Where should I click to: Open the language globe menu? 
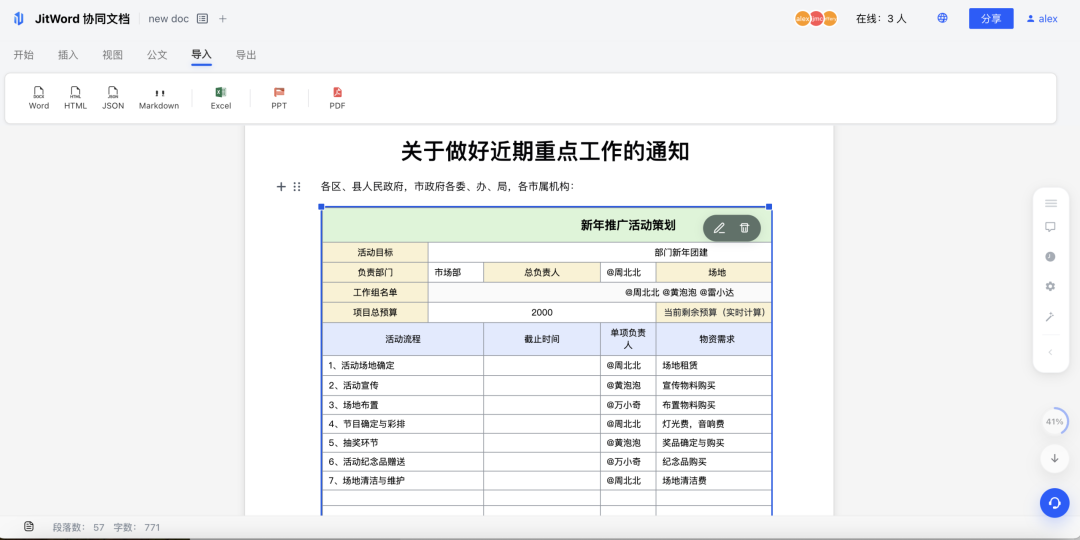pyautogui.click(x=942, y=18)
